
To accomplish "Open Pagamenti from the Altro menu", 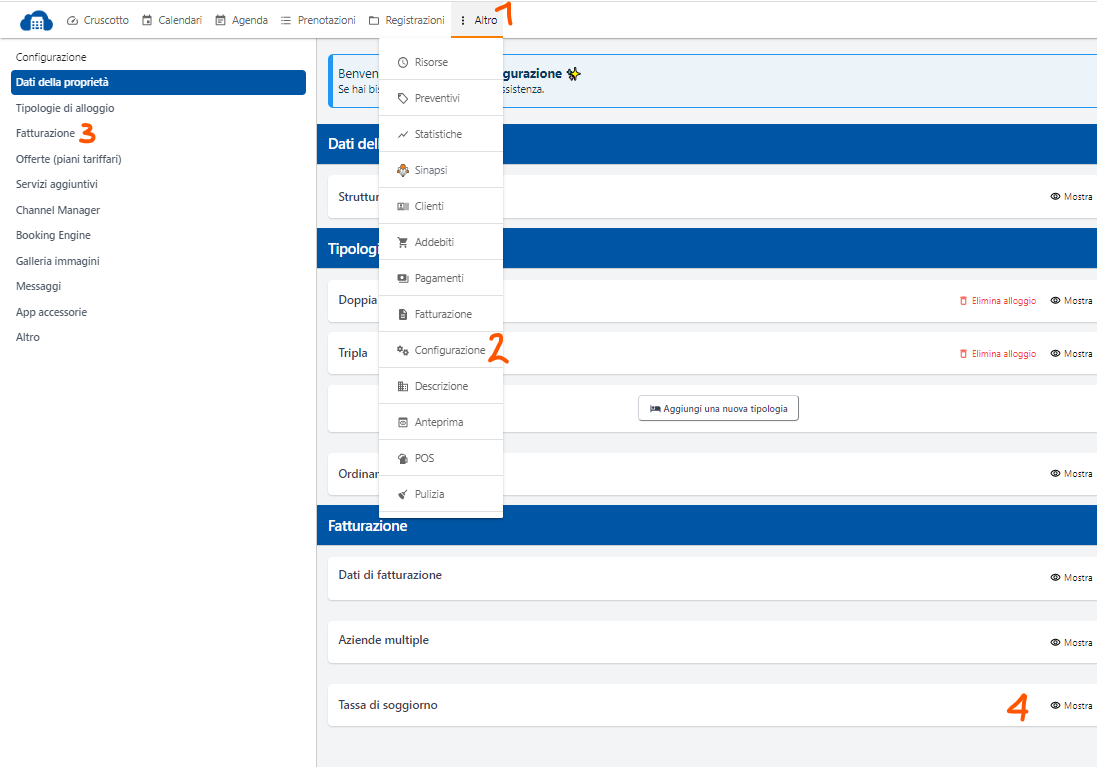I will (438, 278).
